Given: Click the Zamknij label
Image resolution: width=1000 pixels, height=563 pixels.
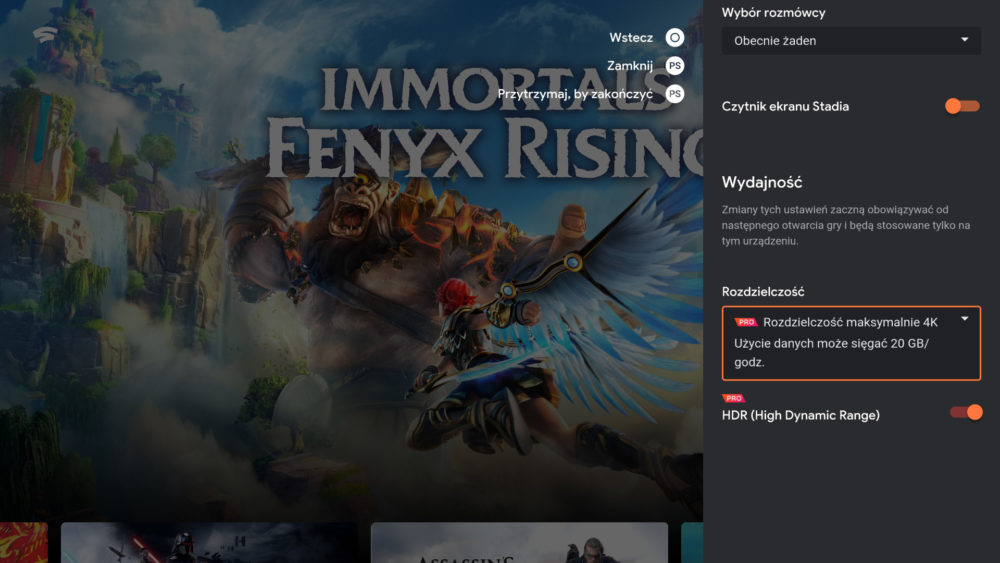Looking at the screenshot, I should (629, 66).
